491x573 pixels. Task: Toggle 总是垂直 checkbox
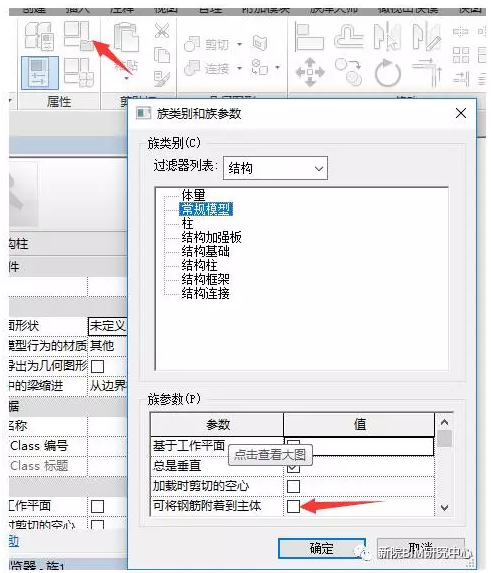click(293, 467)
